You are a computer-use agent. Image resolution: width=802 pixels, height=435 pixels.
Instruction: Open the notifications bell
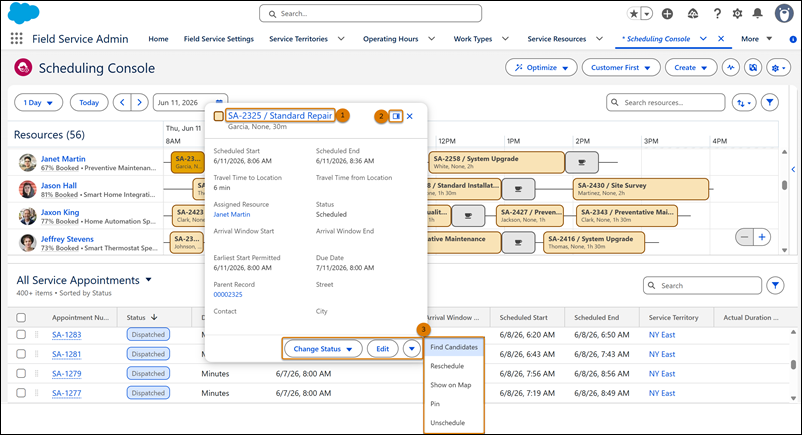pos(757,14)
